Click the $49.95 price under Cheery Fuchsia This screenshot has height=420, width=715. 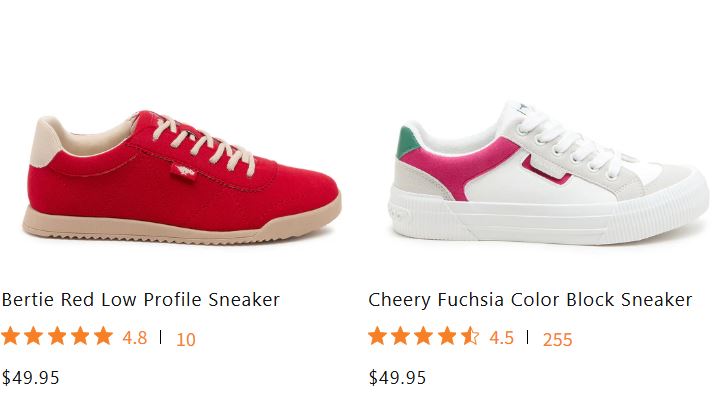pos(397,377)
